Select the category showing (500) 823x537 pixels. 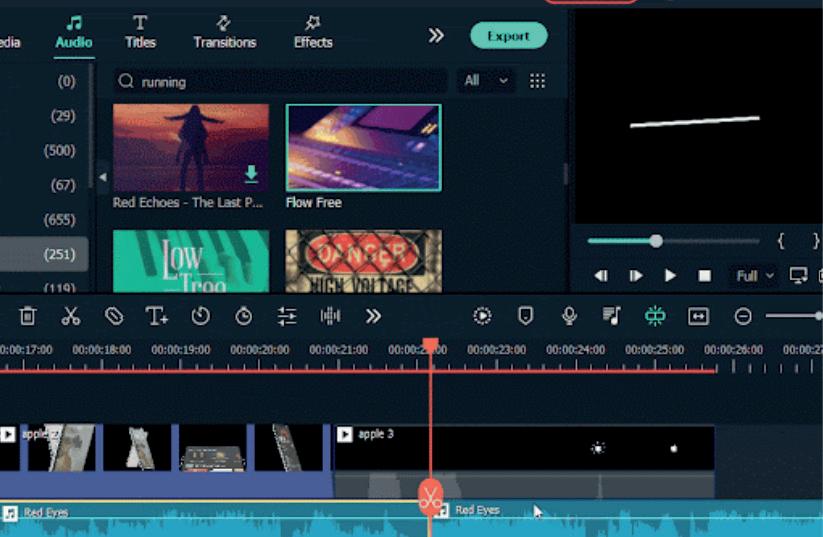[59, 151]
